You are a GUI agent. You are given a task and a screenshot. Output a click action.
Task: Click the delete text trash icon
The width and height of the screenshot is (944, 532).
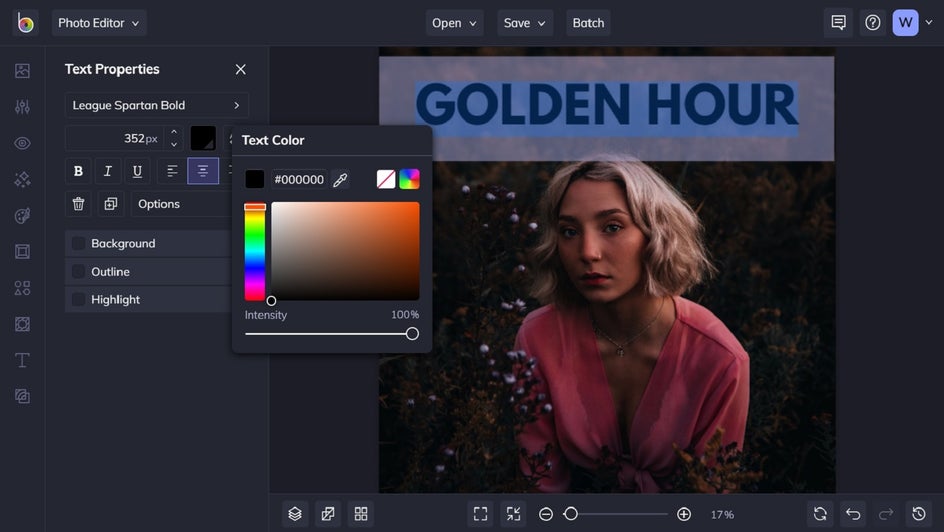click(78, 204)
